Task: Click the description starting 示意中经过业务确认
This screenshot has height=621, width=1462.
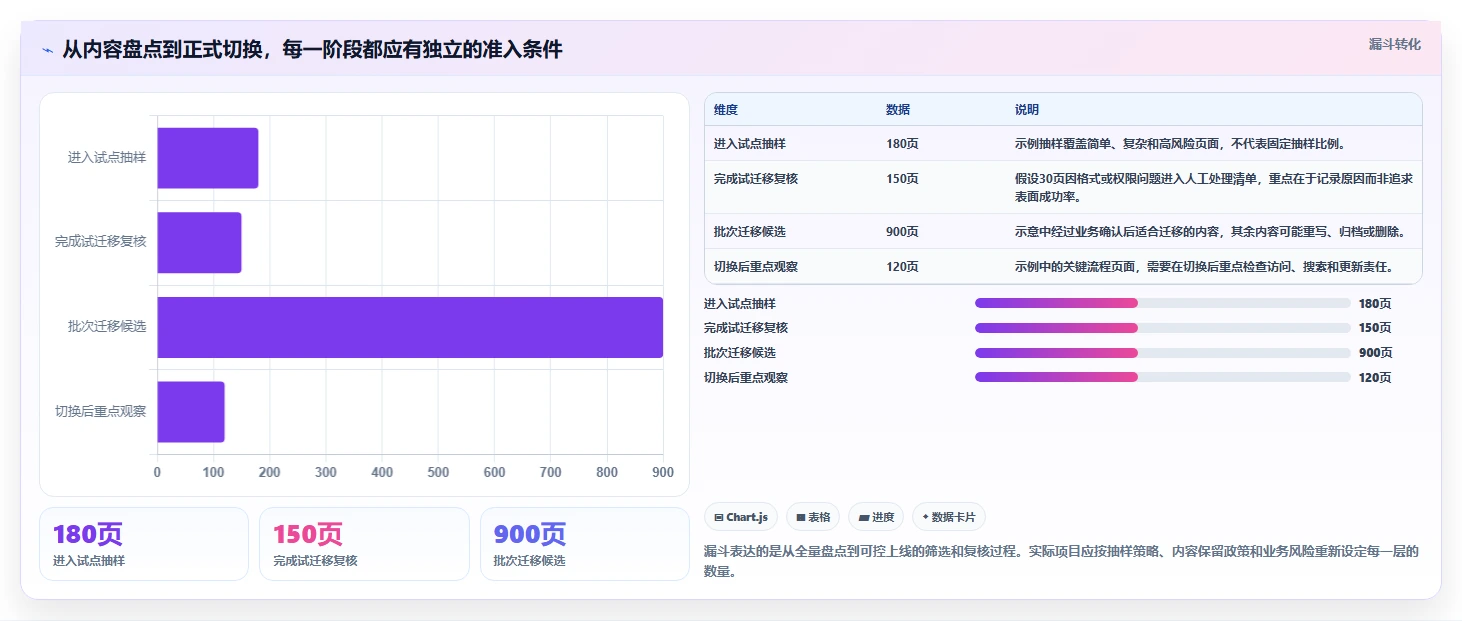Action: (1211, 232)
